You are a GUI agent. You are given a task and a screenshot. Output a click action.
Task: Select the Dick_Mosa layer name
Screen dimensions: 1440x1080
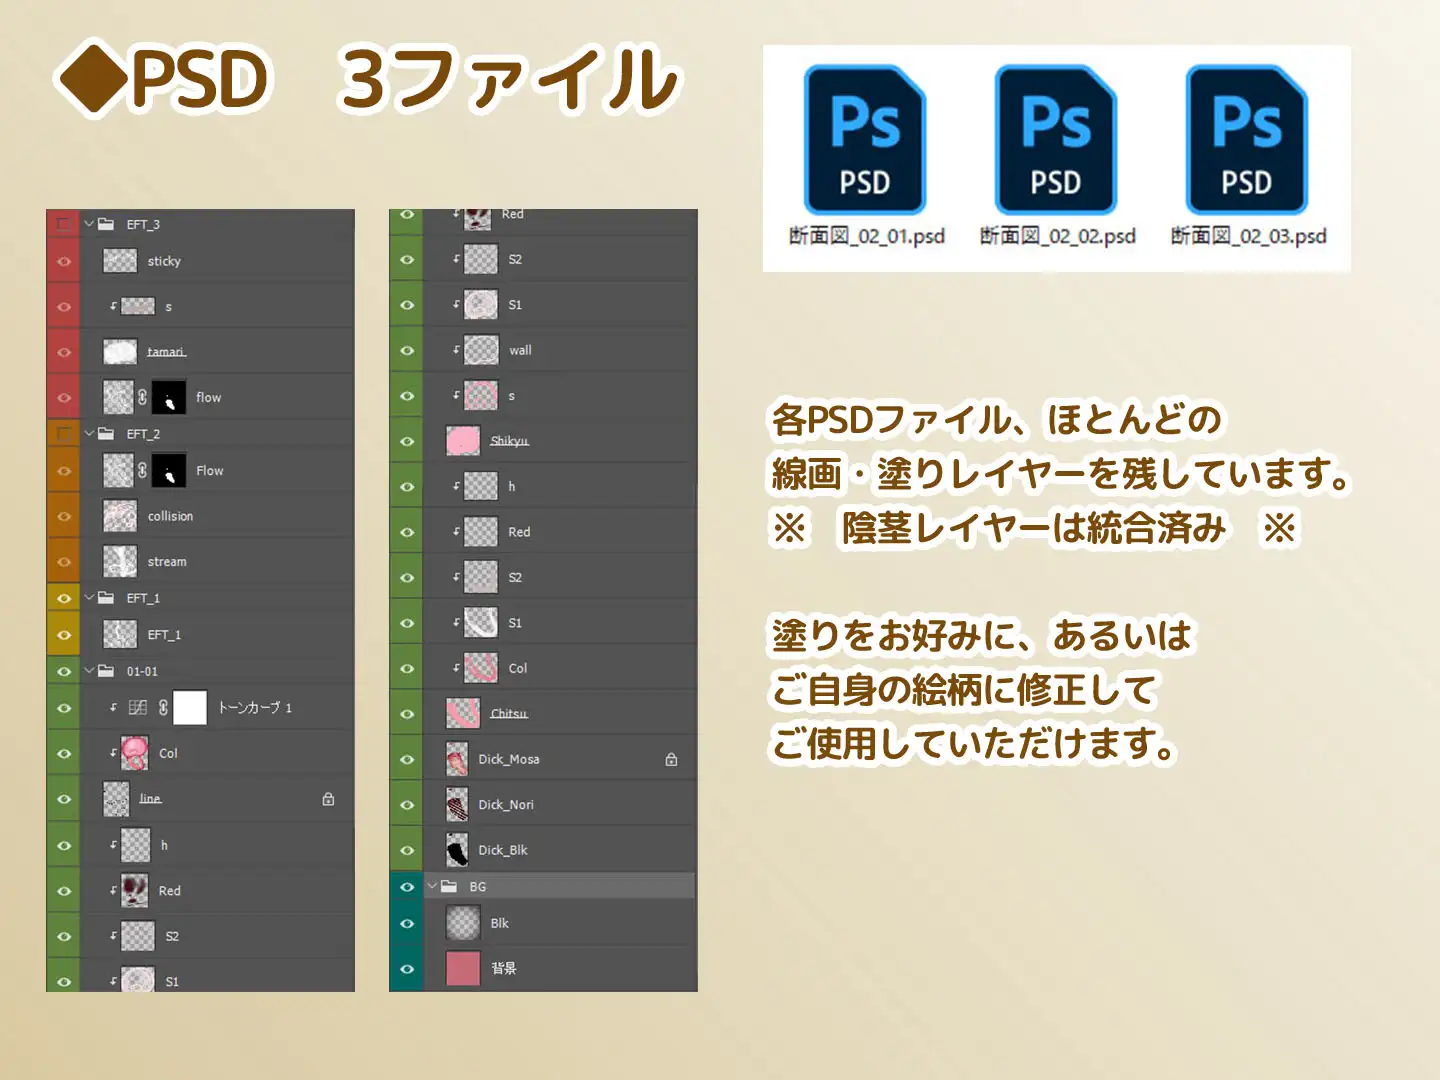tap(509, 759)
